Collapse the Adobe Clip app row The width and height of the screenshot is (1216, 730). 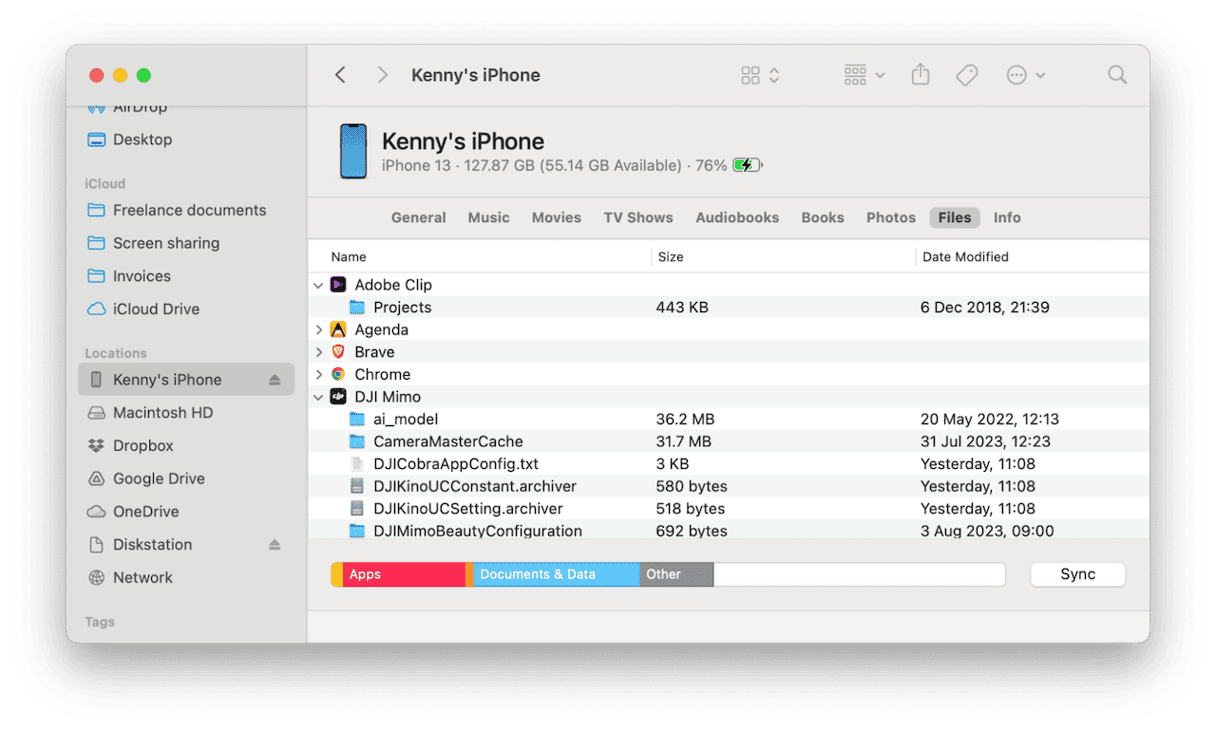319,285
